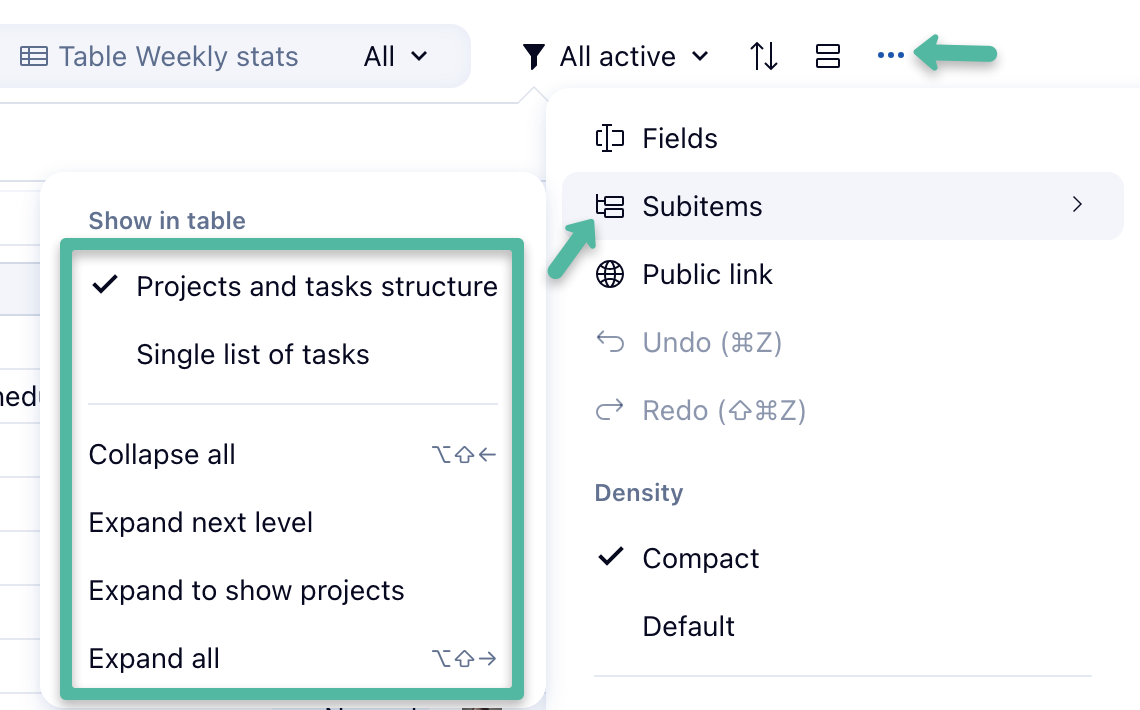
Task: Select Projects and tasks structure option
Action: coord(316,287)
